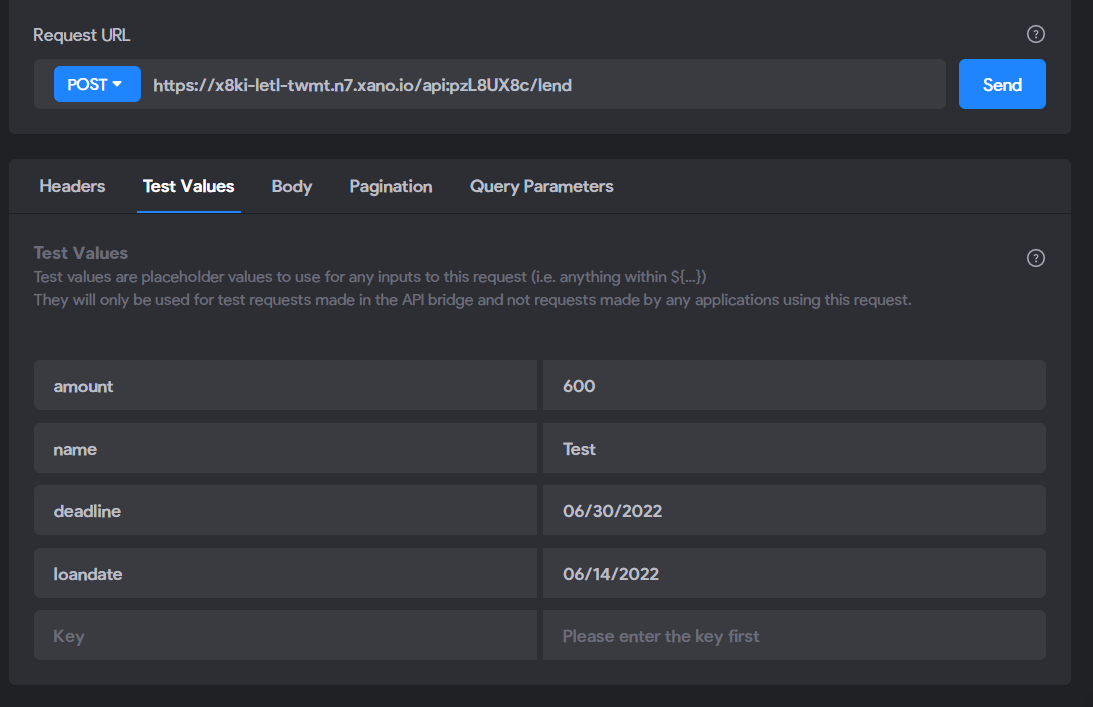1093x707 pixels.
Task: Edit the 'amount' key field
Action: (285, 386)
